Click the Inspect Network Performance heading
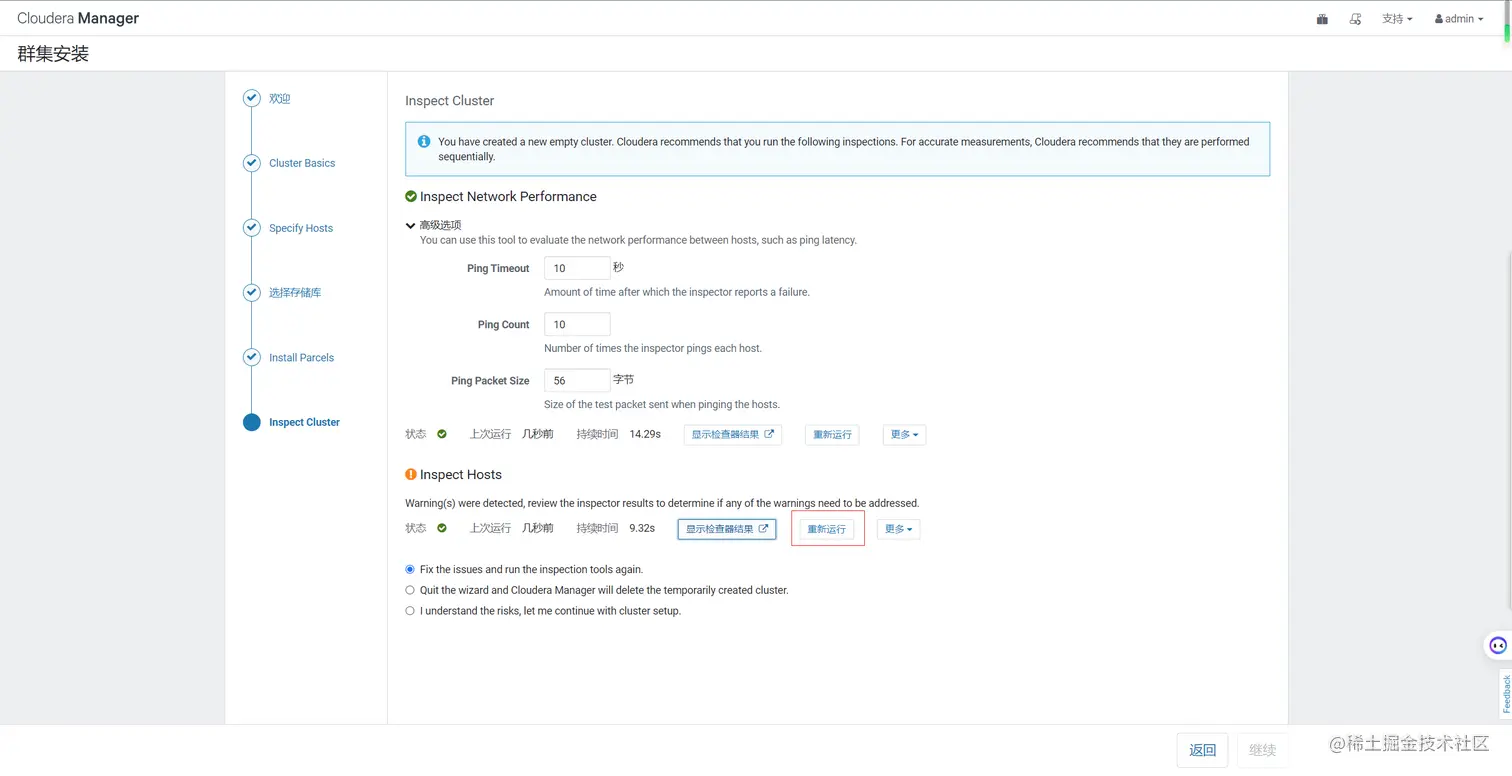The width and height of the screenshot is (1512, 776). (508, 197)
